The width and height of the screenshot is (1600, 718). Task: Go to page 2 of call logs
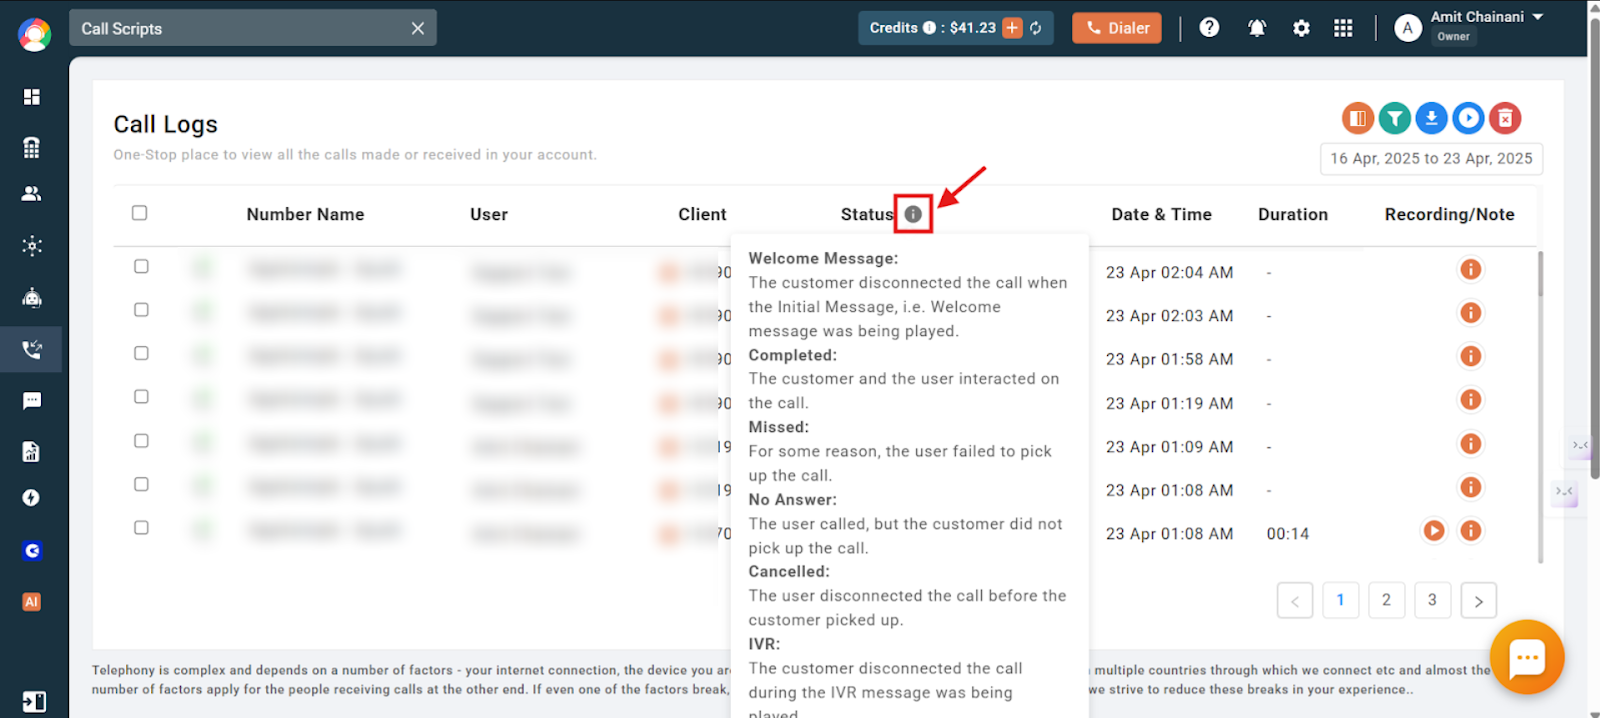point(1387,600)
